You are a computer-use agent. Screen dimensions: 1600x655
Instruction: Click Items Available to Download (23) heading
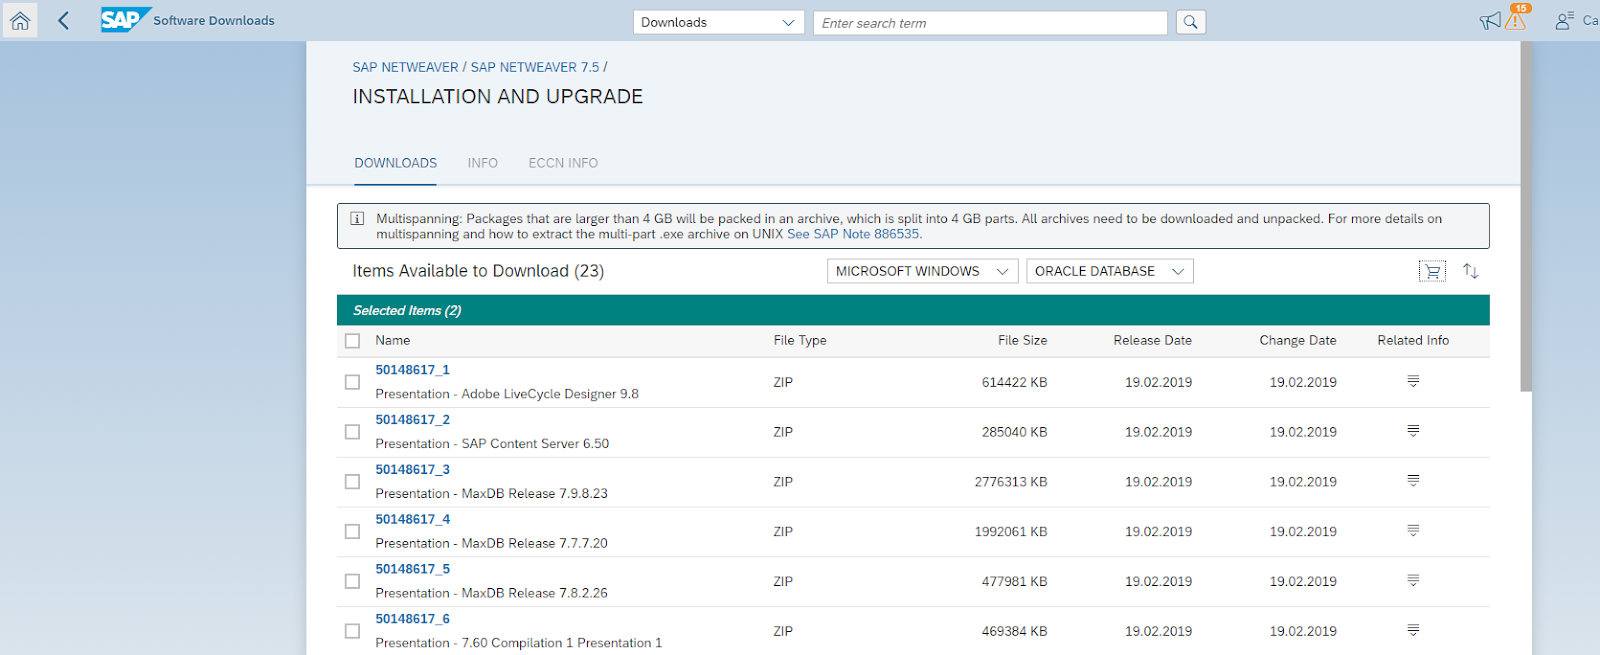[478, 271]
